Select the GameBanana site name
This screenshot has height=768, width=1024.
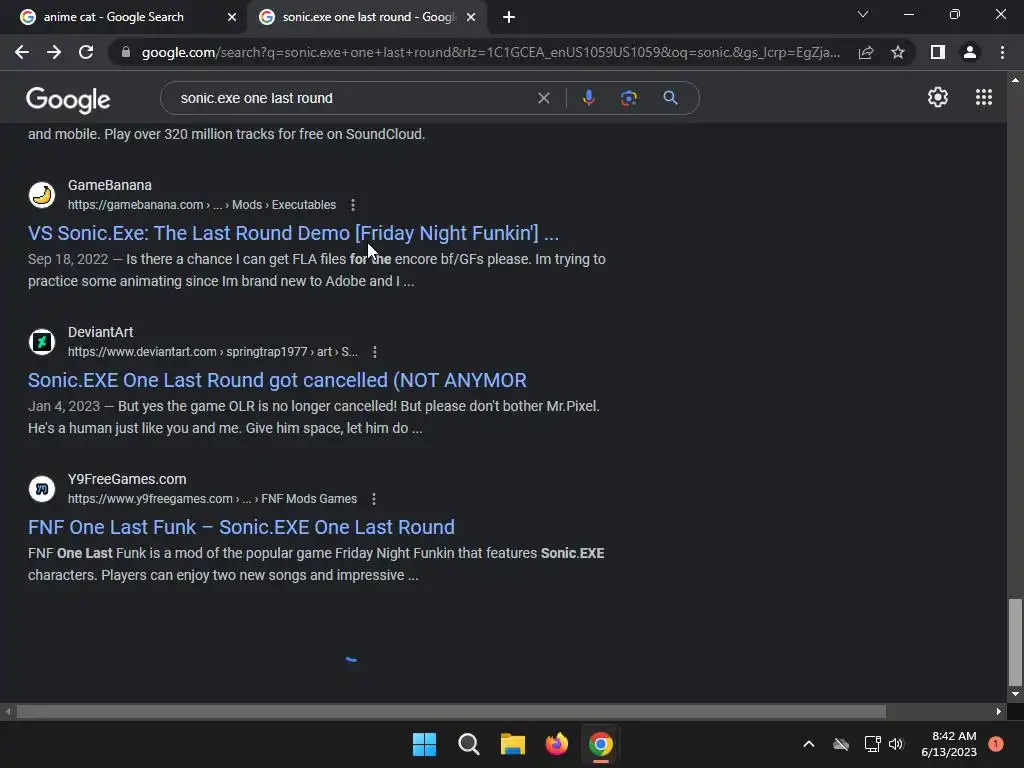point(110,185)
